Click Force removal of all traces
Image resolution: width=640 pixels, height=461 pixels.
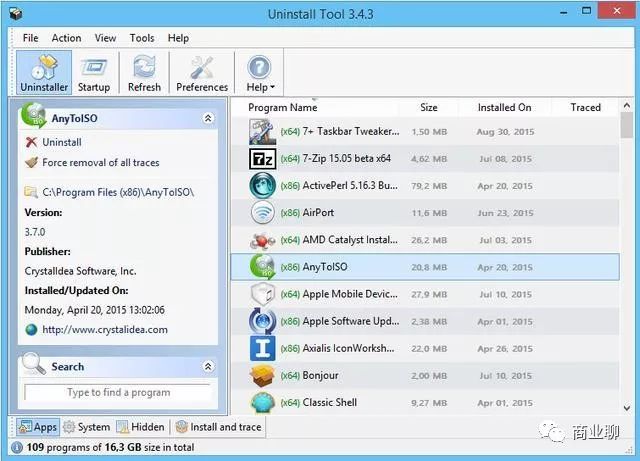(x=101, y=163)
